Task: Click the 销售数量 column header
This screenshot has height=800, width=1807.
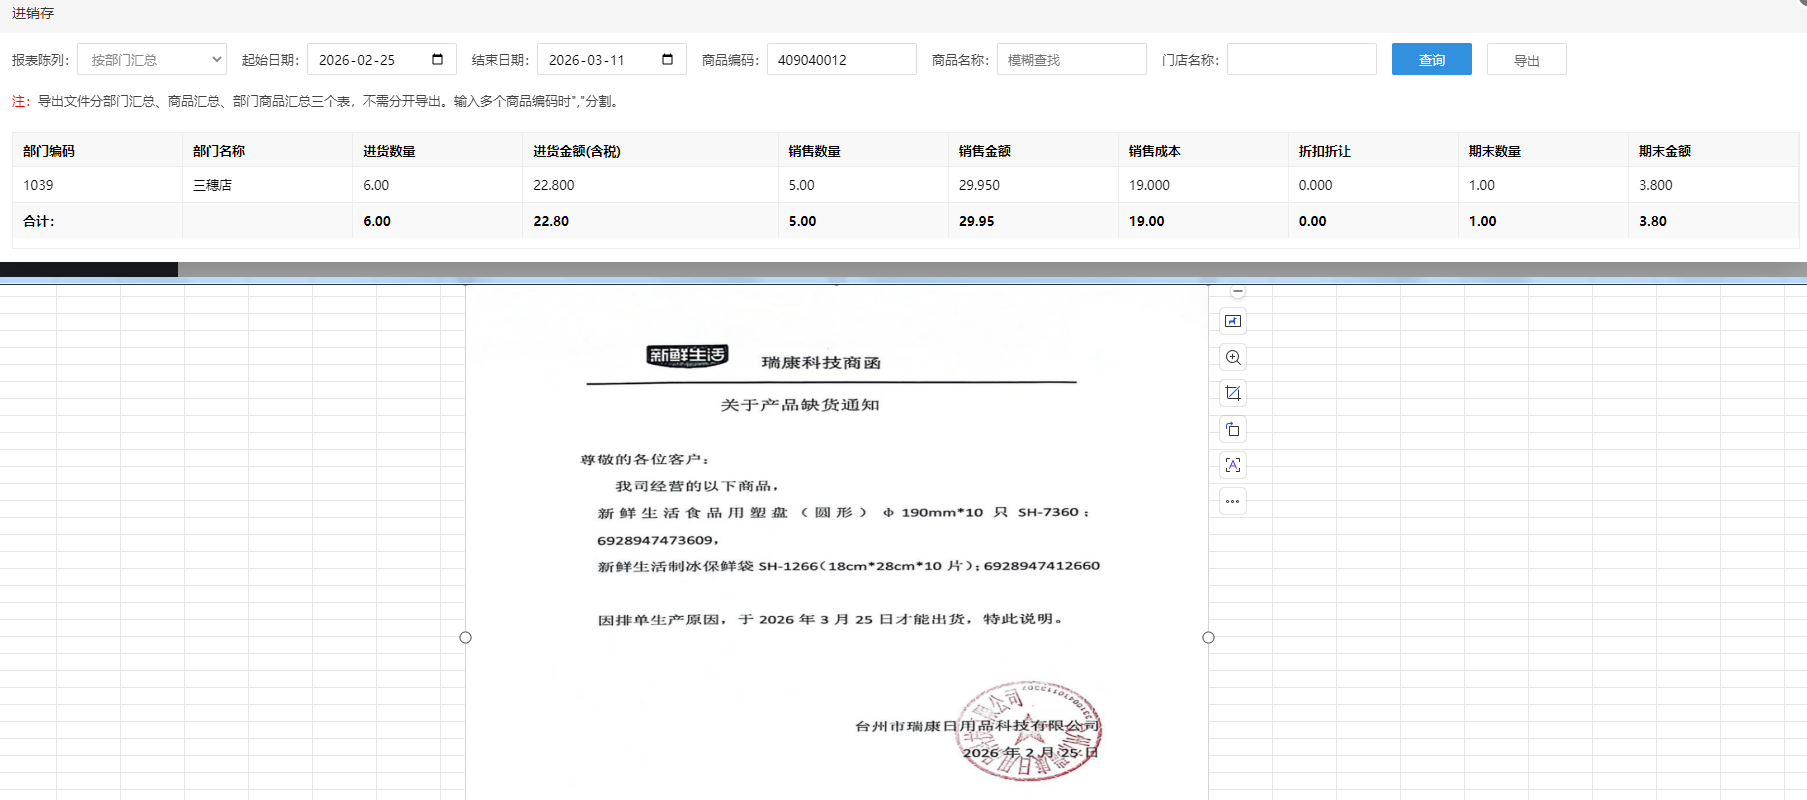Action: pyautogui.click(x=814, y=151)
